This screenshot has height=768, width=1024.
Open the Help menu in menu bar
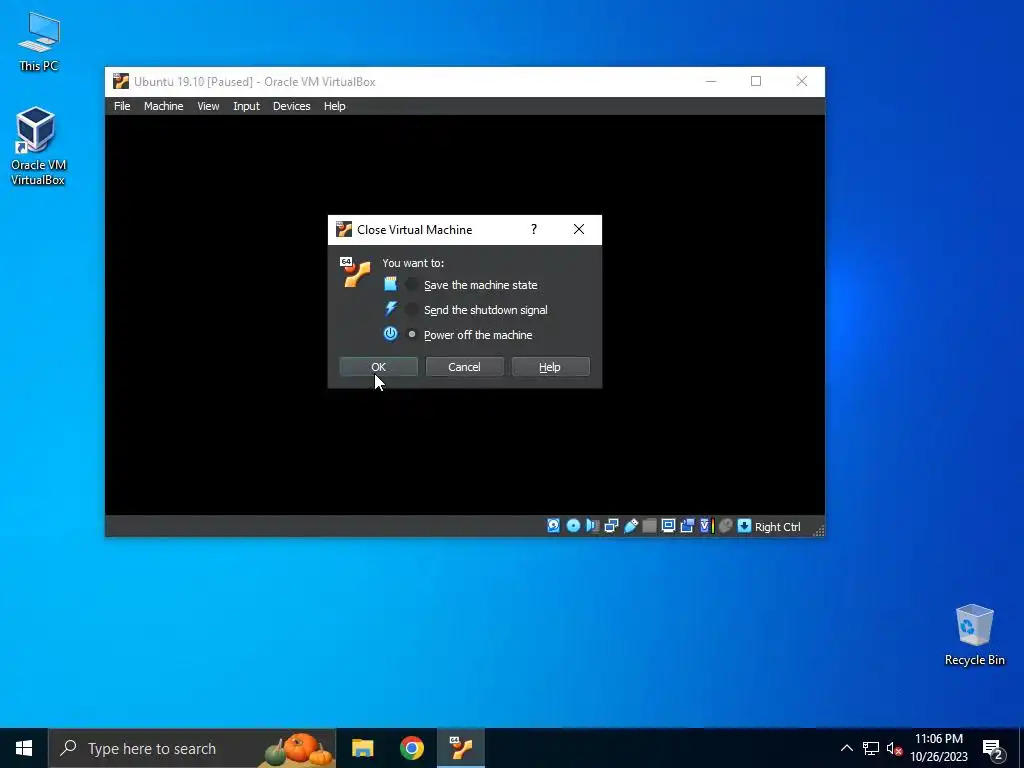pos(334,106)
